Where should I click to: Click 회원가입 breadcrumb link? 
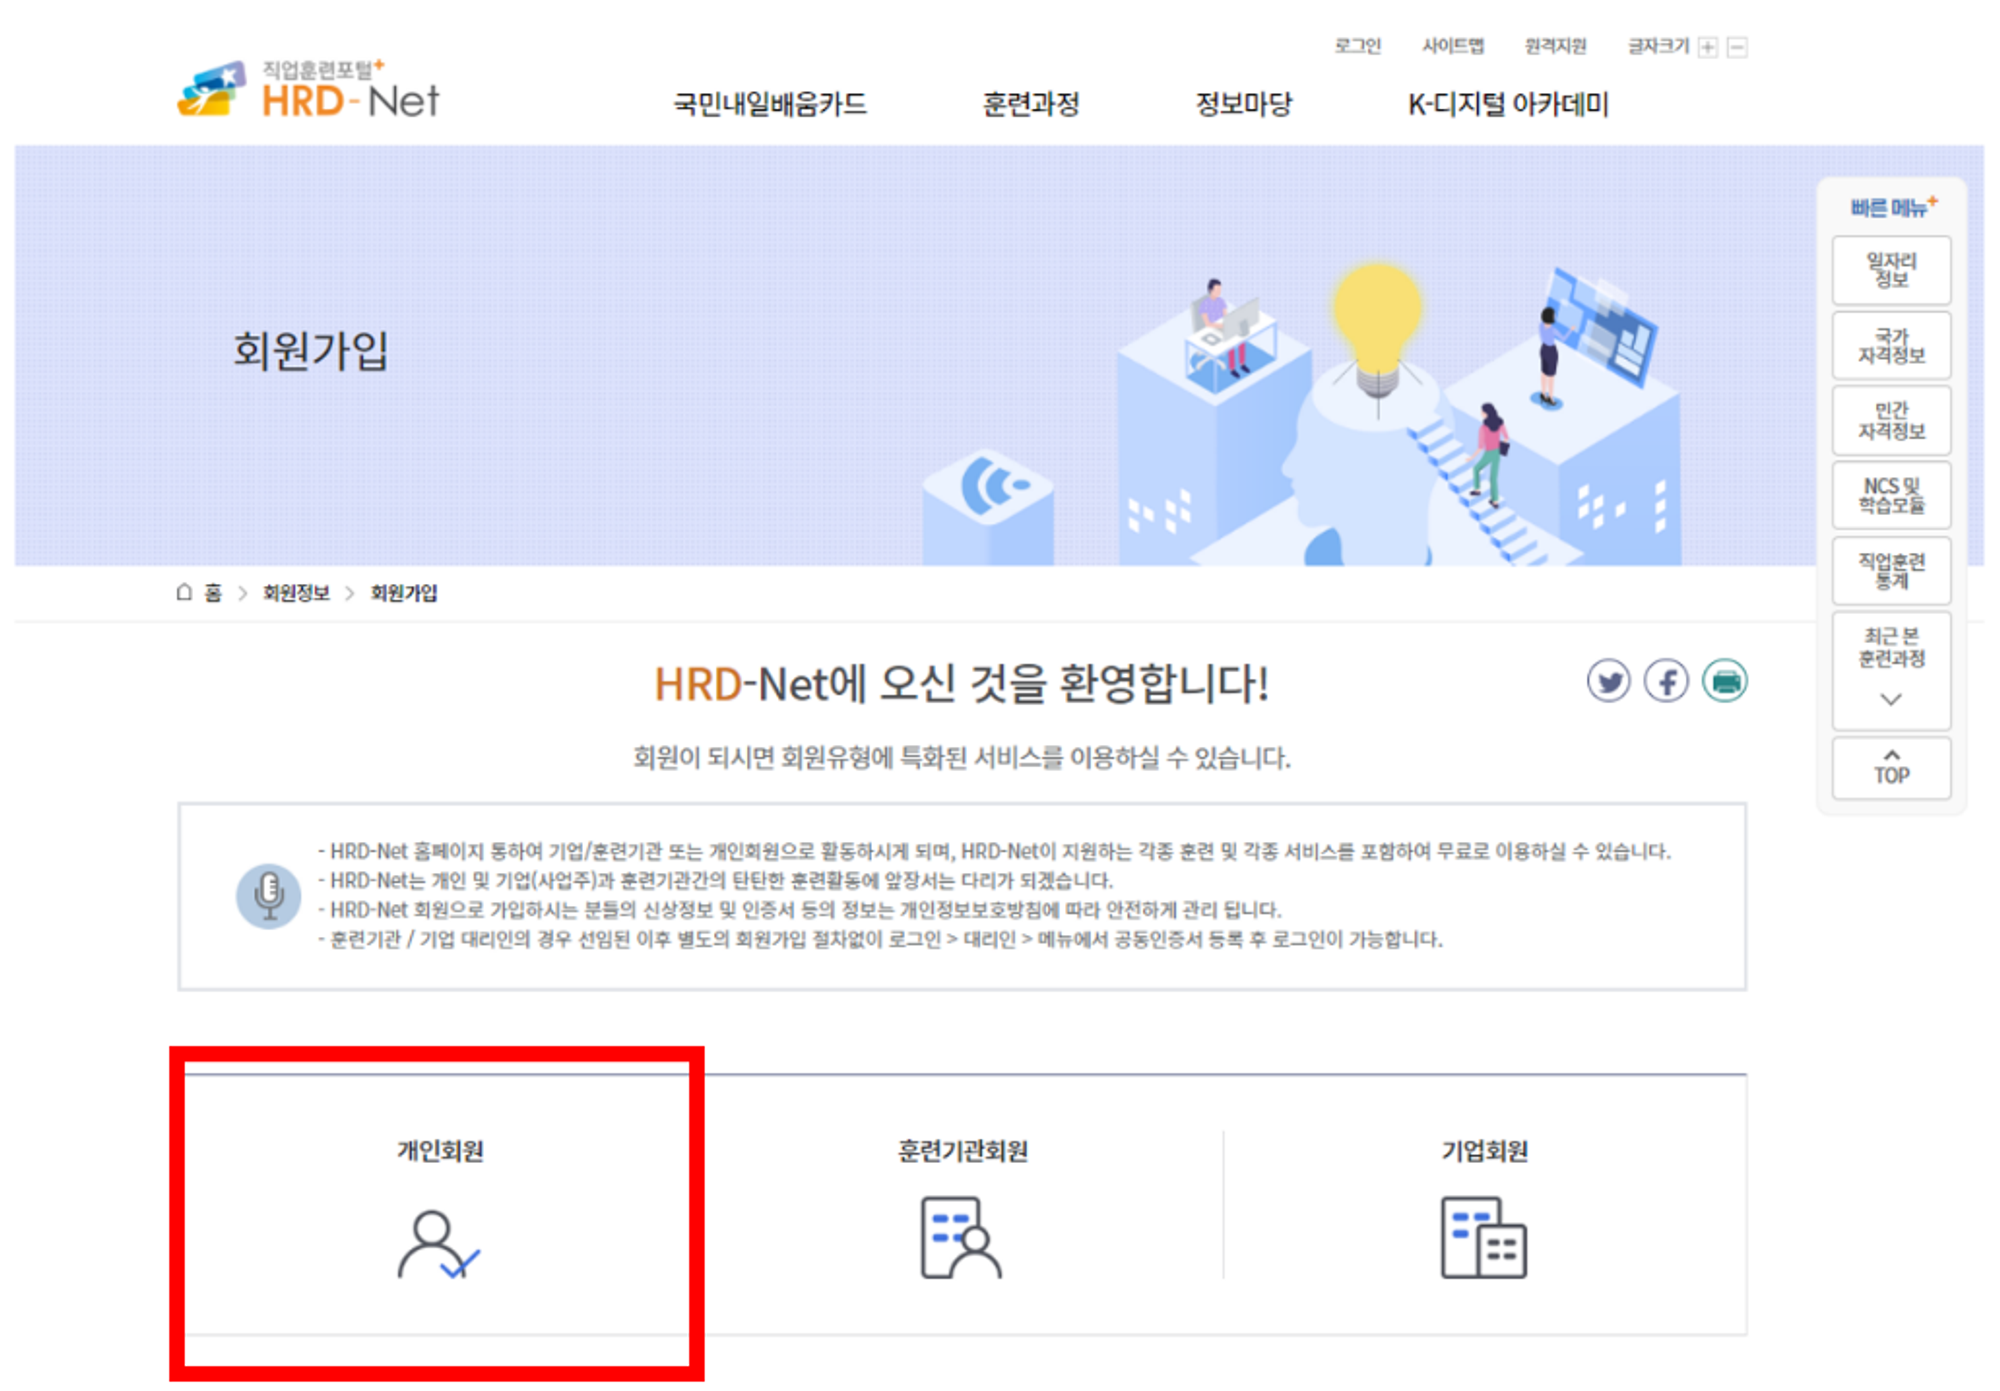click(x=404, y=593)
